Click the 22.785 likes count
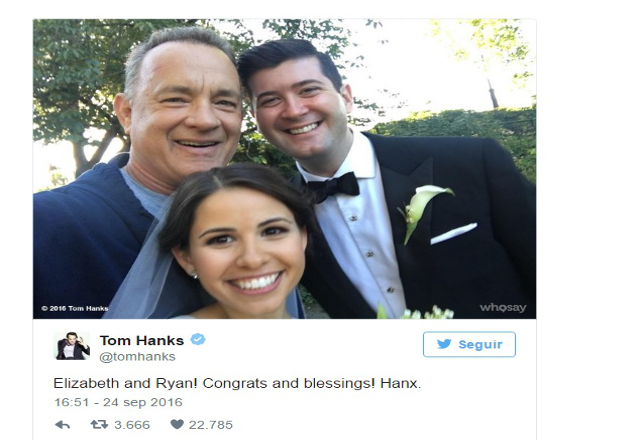This screenshot has height=440, width=640. coord(211,425)
